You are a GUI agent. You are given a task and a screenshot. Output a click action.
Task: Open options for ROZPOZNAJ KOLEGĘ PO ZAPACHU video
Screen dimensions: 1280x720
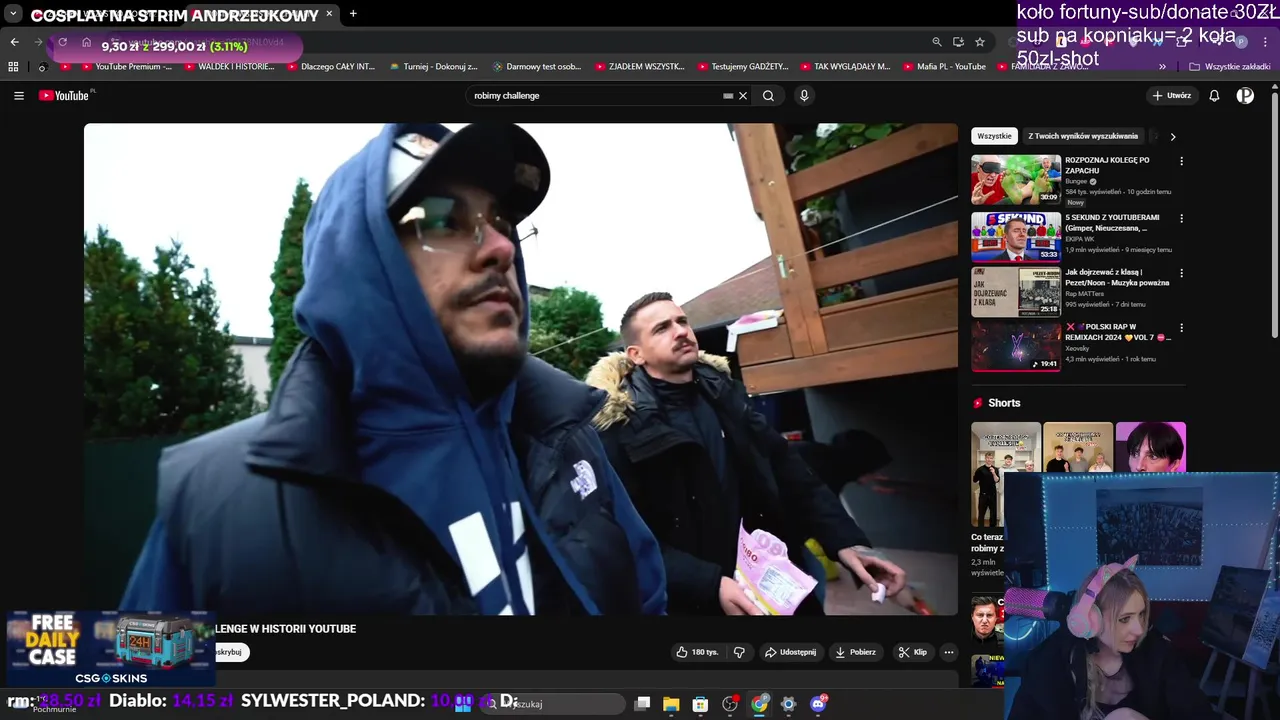[x=1181, y=161]
